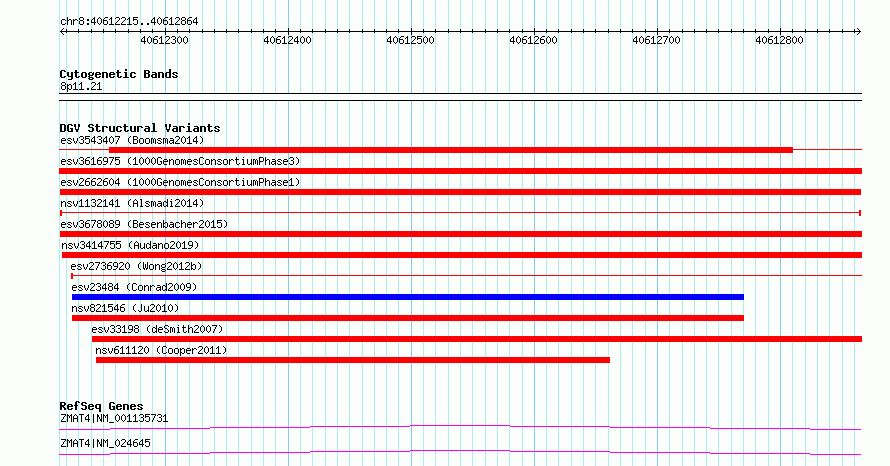Click ruler position 40612300
The image size is (890, 466).
(x=165, y=40)
